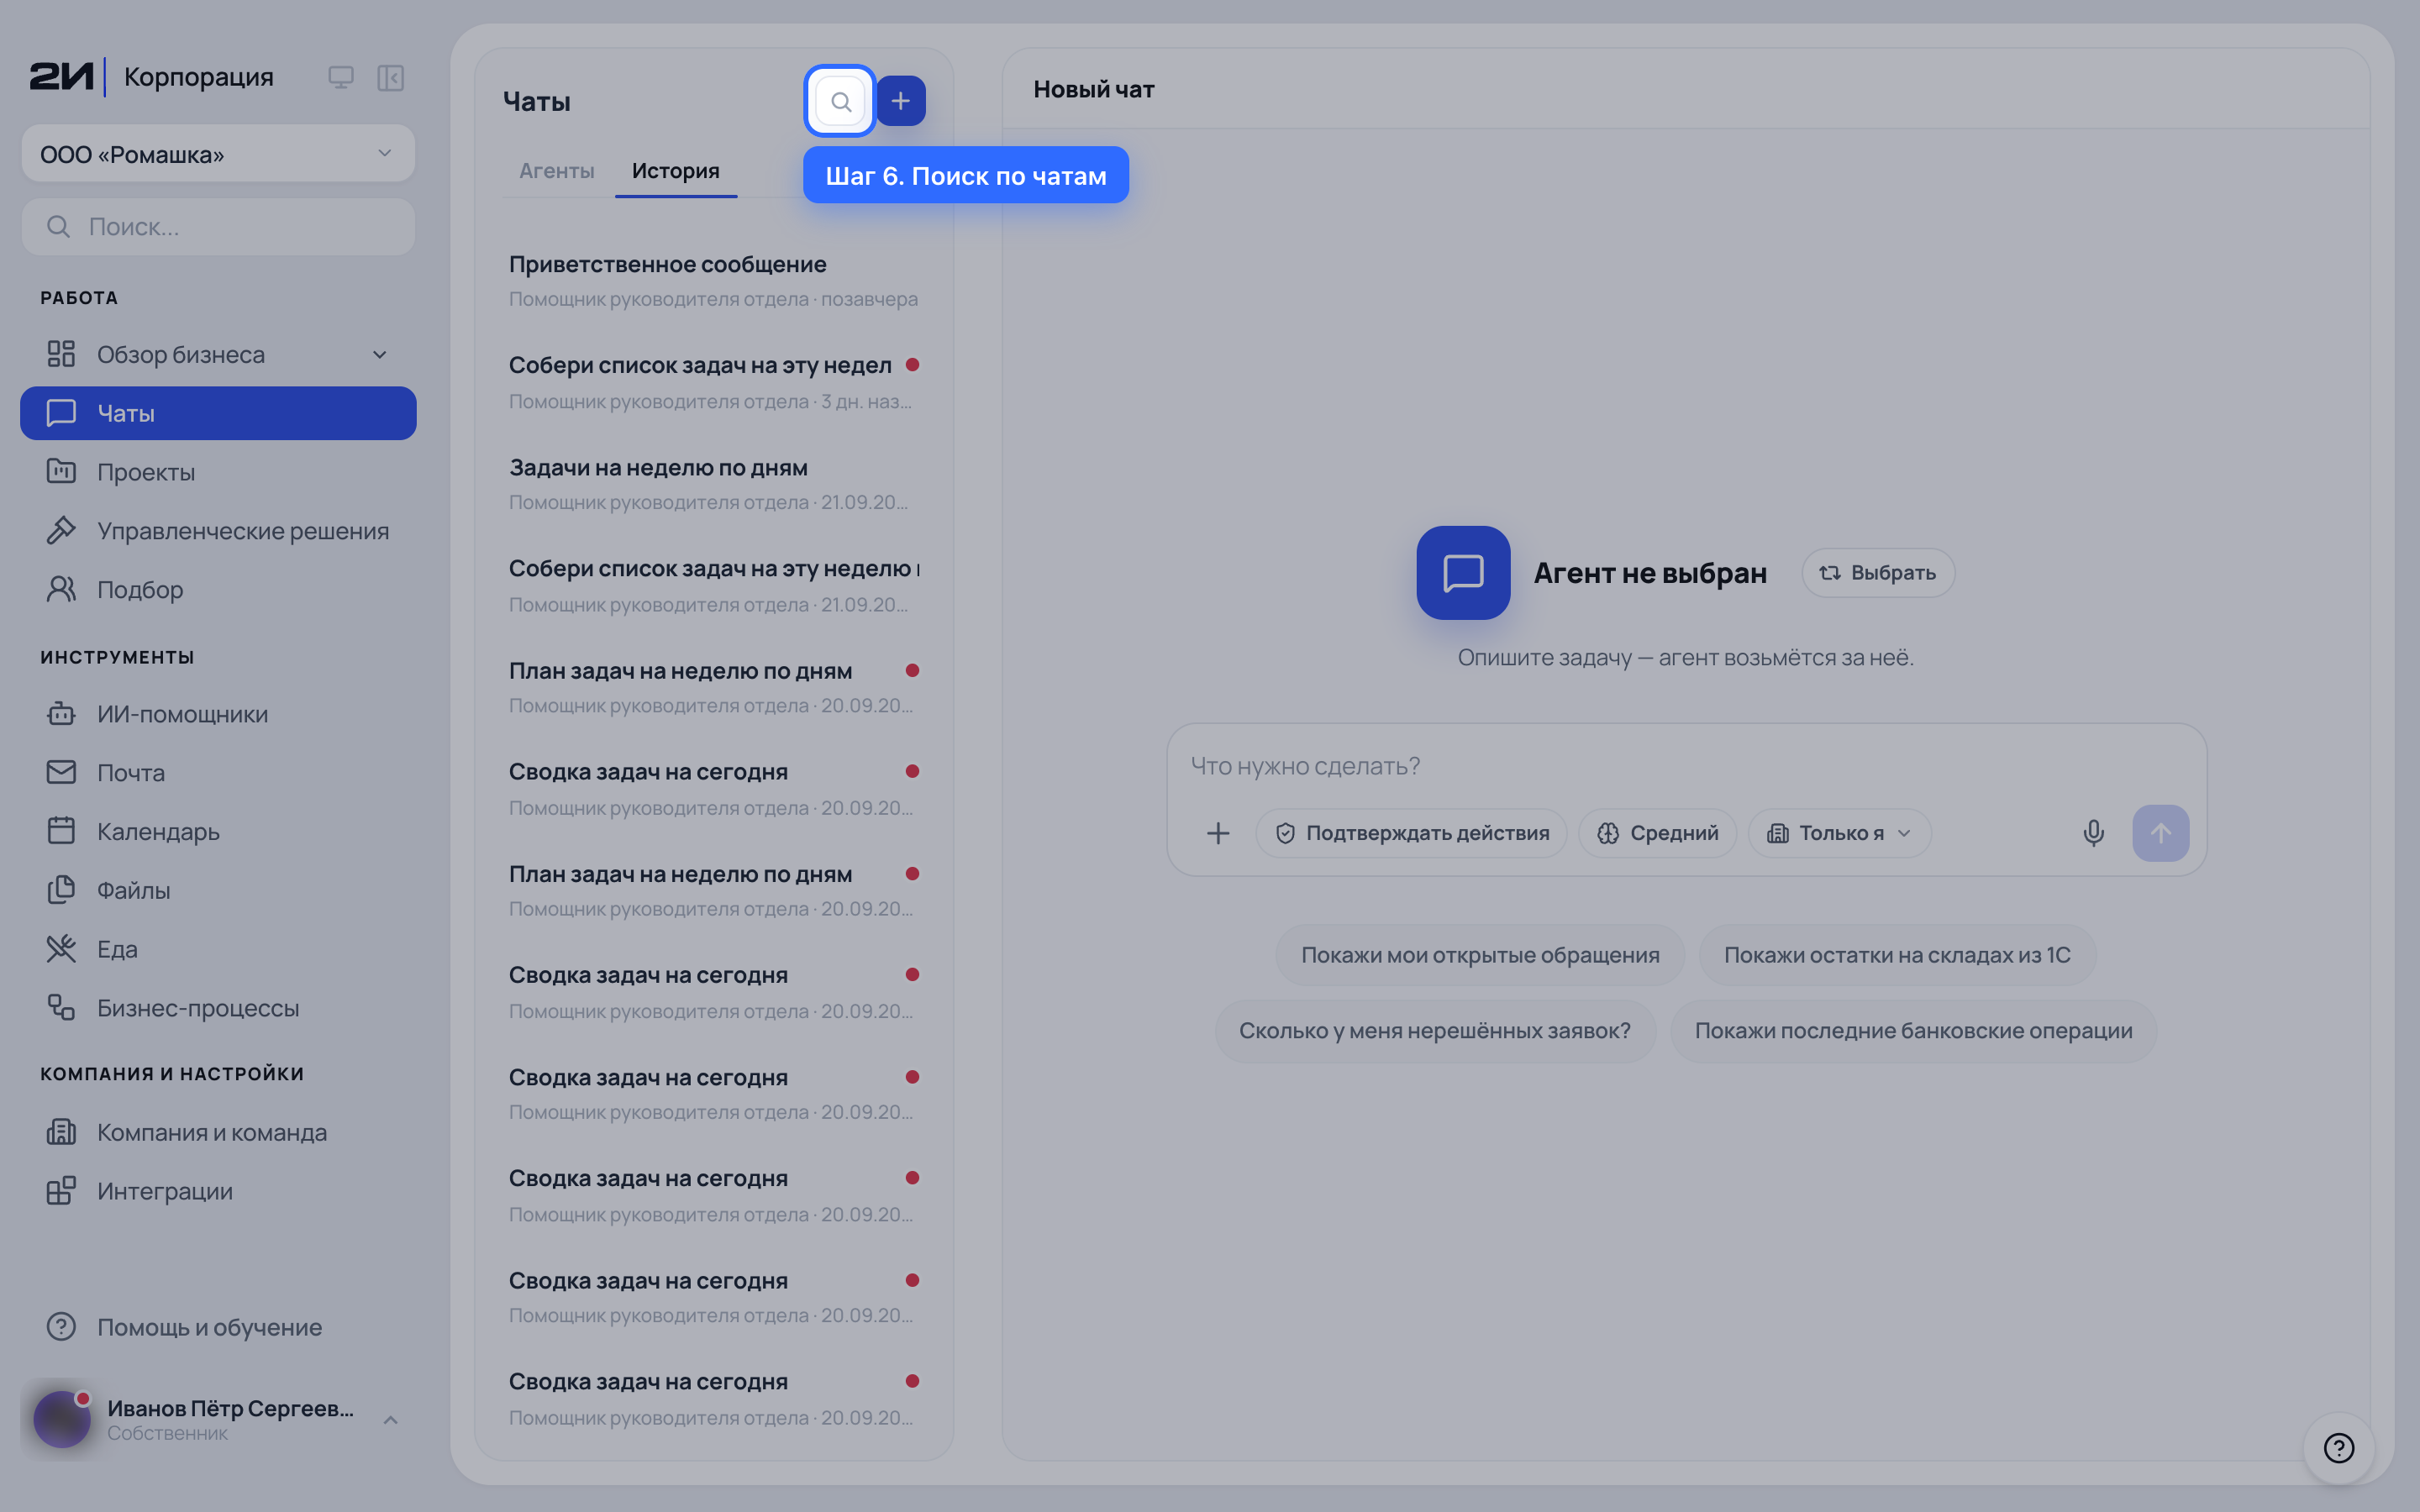Click Выбрать to choose an agent
2420x1512 pixels.
pyautogui.click(x=1878, y=573)
